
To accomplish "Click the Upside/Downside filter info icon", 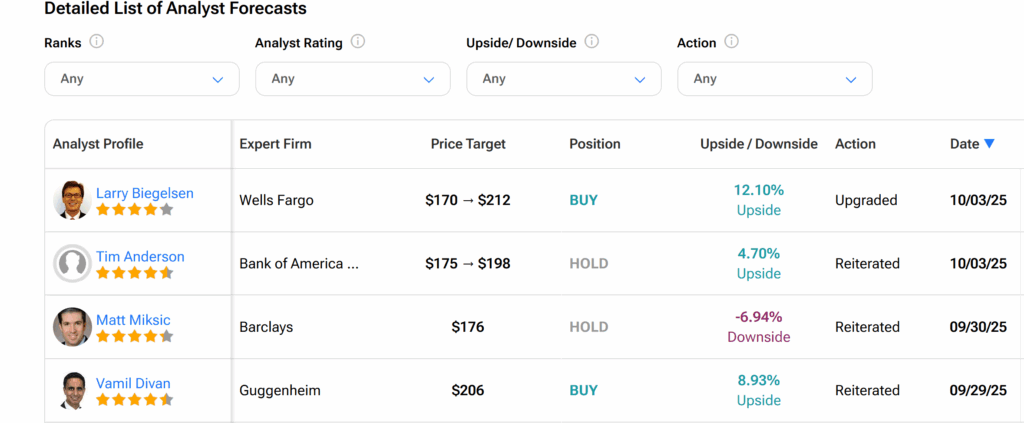I will pos(592,42).
